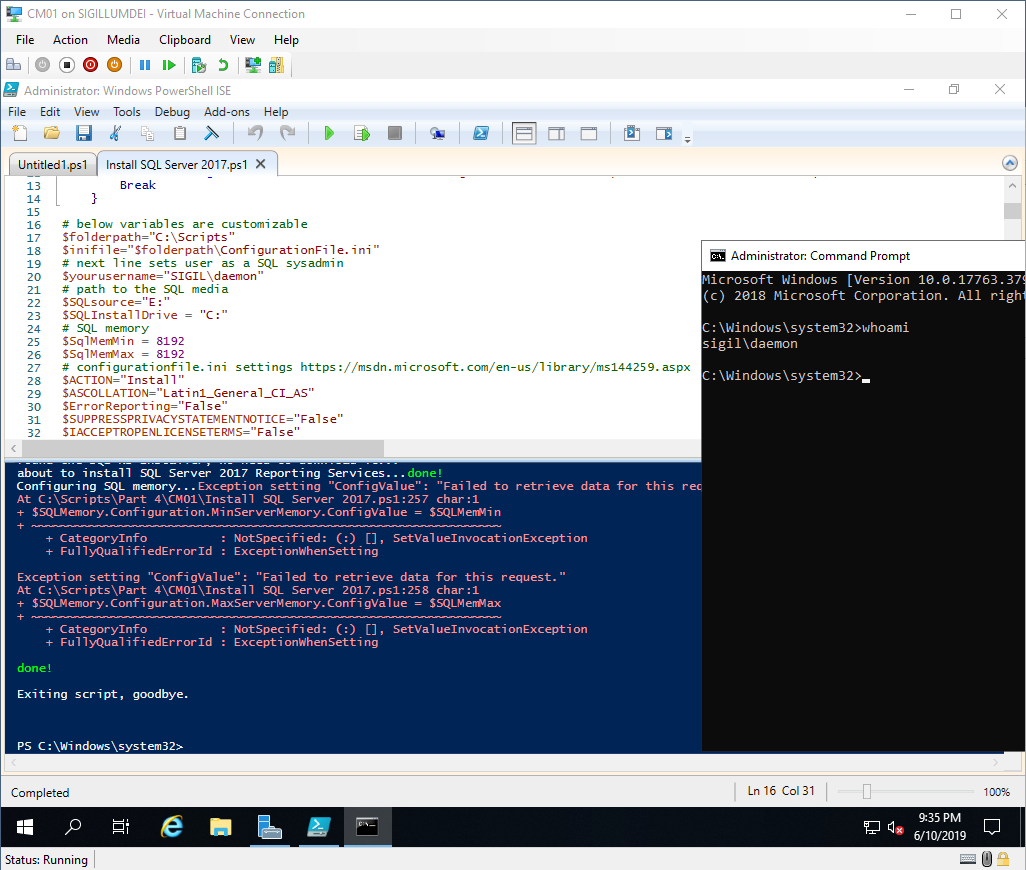Click the script pane vertical scrollbar thumb

click(x=1012, y=211)
